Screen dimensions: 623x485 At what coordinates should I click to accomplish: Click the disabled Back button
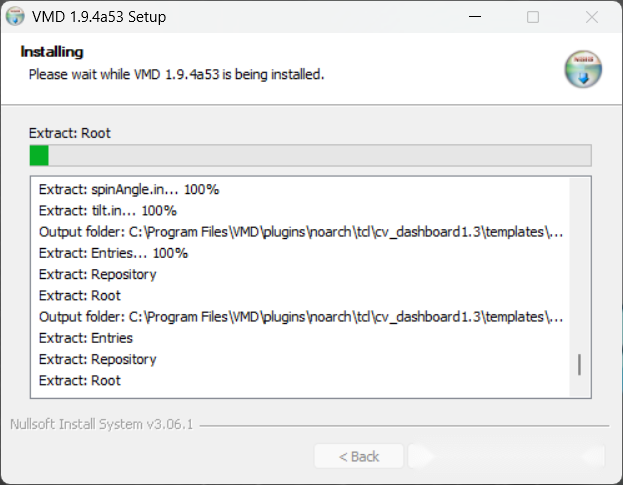click(x=359, y=456)
